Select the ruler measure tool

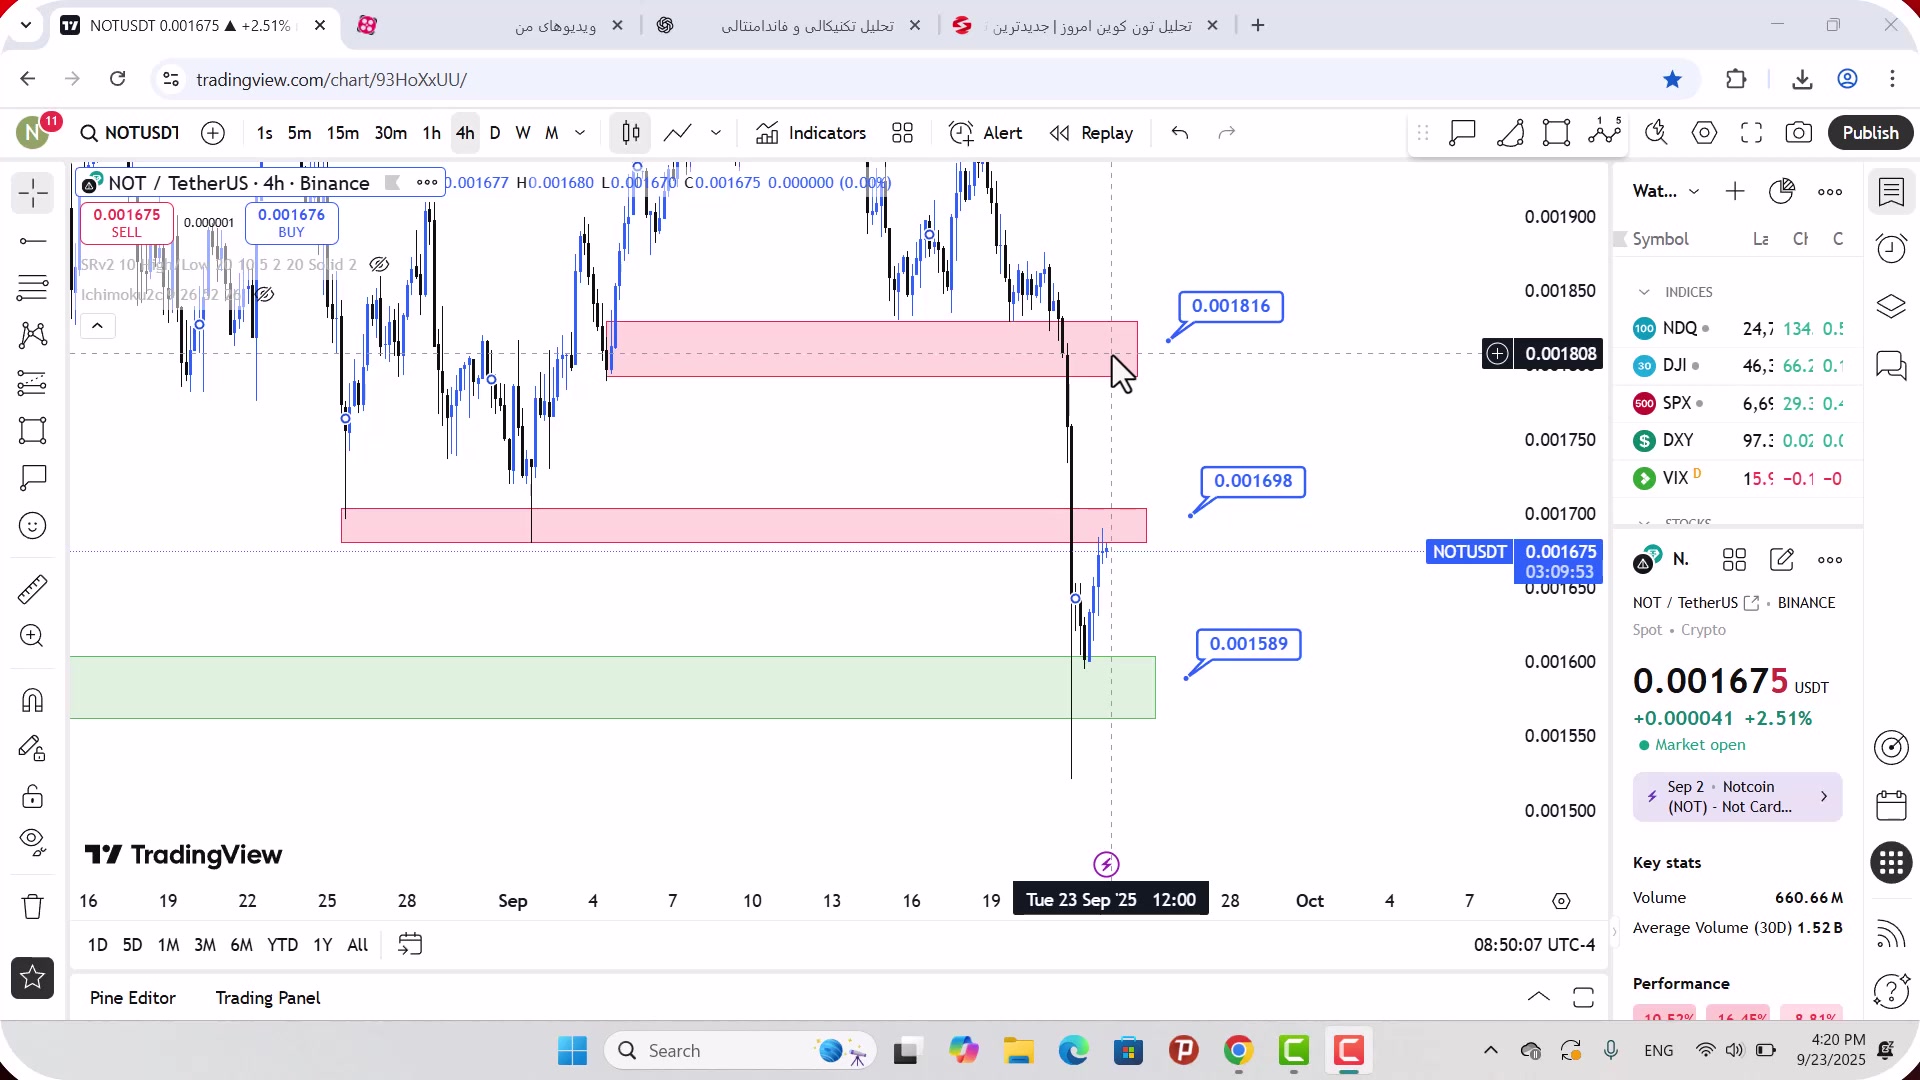click(x=33, y=589)
